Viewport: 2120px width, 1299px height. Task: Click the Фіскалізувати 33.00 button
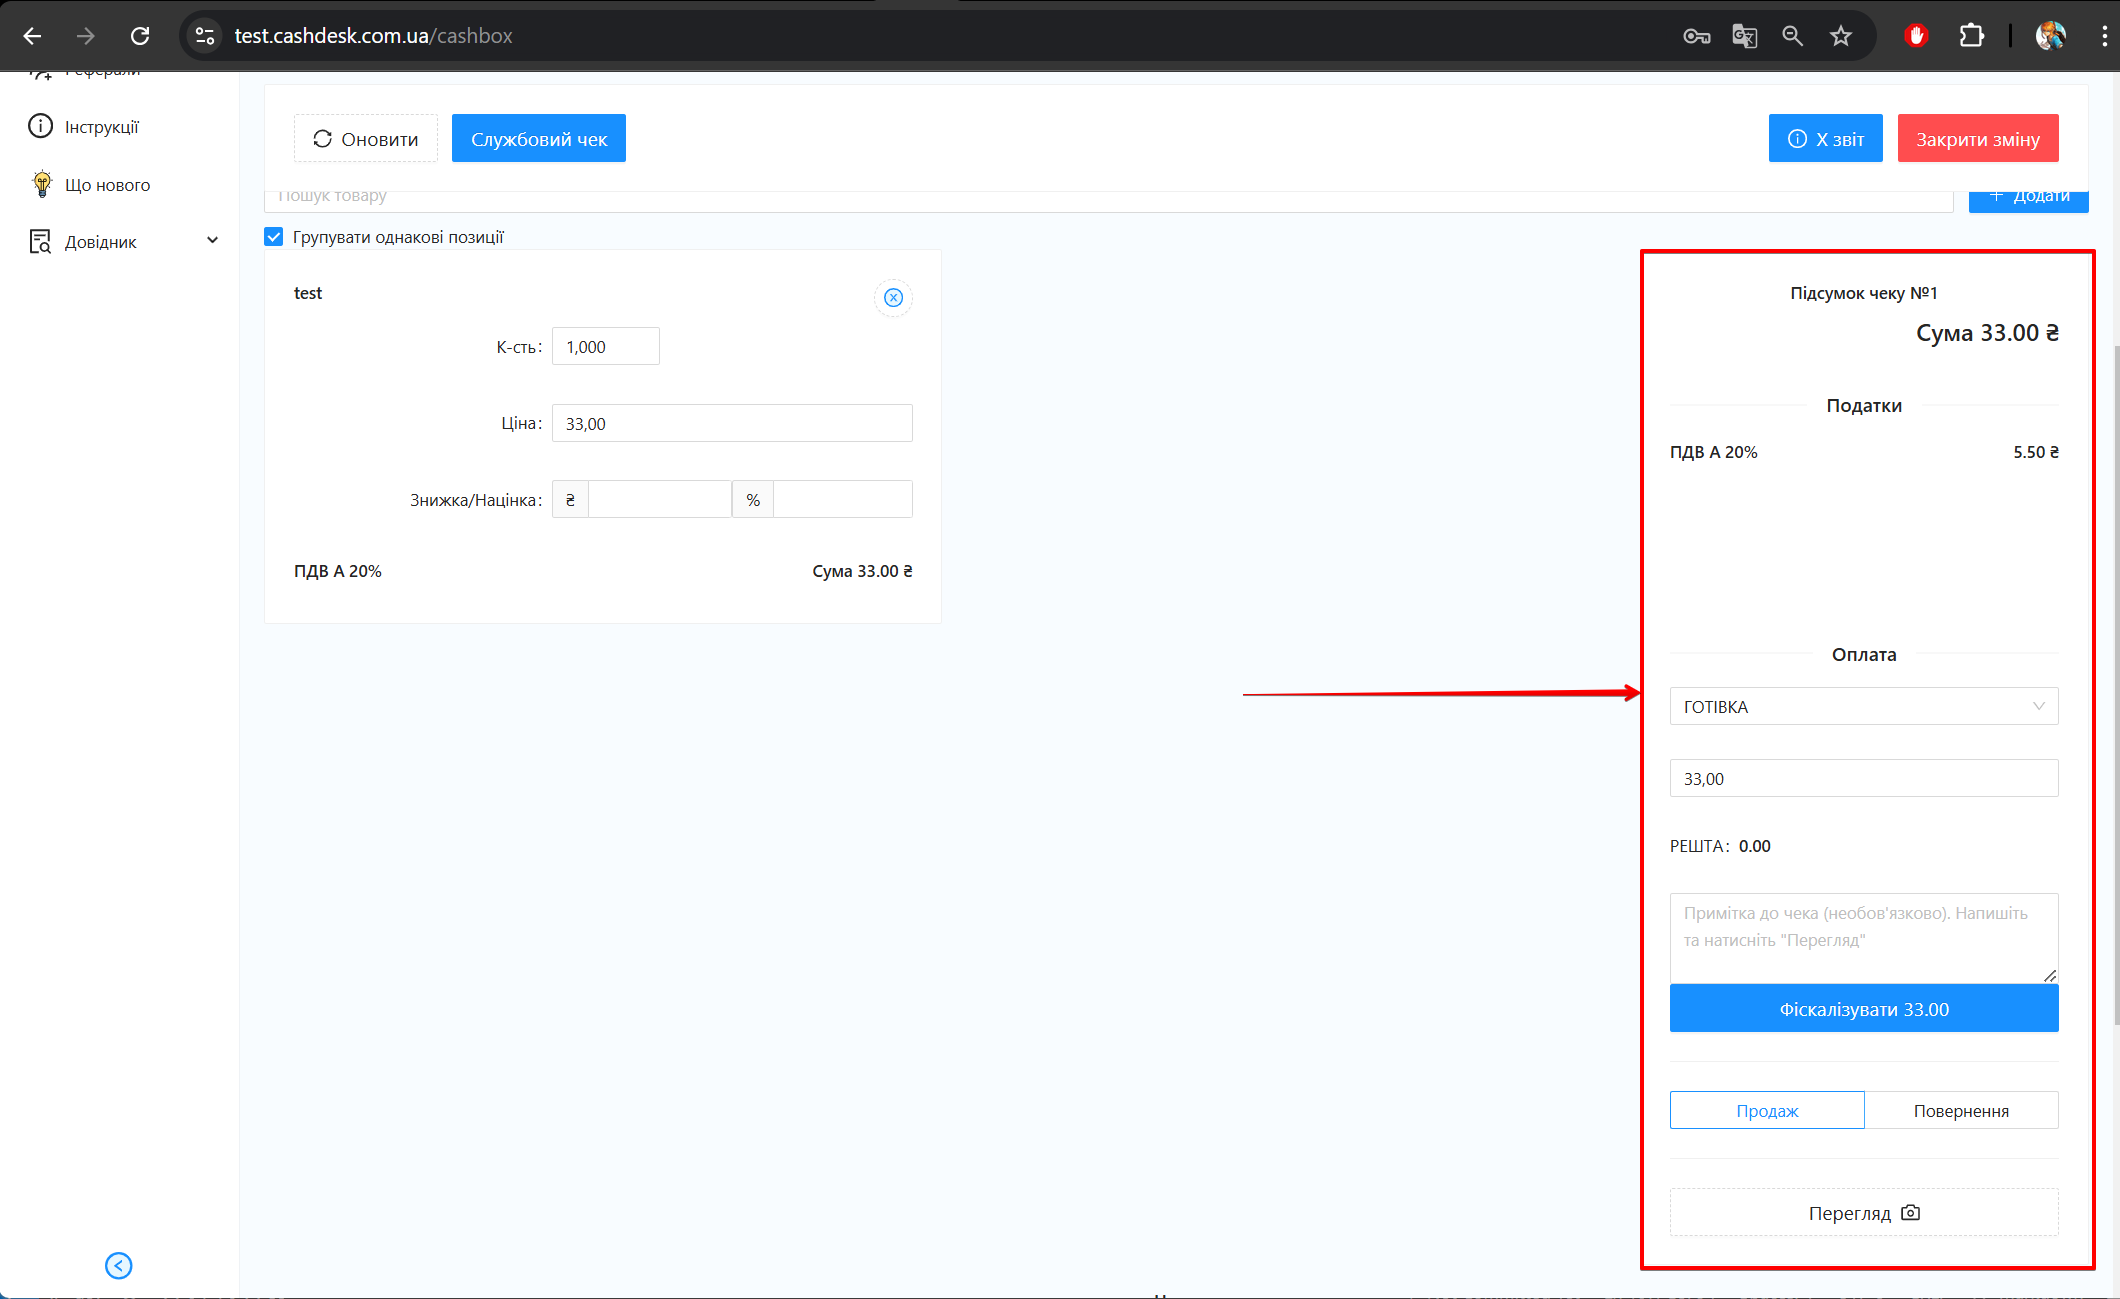[x=1863, y=1009]
